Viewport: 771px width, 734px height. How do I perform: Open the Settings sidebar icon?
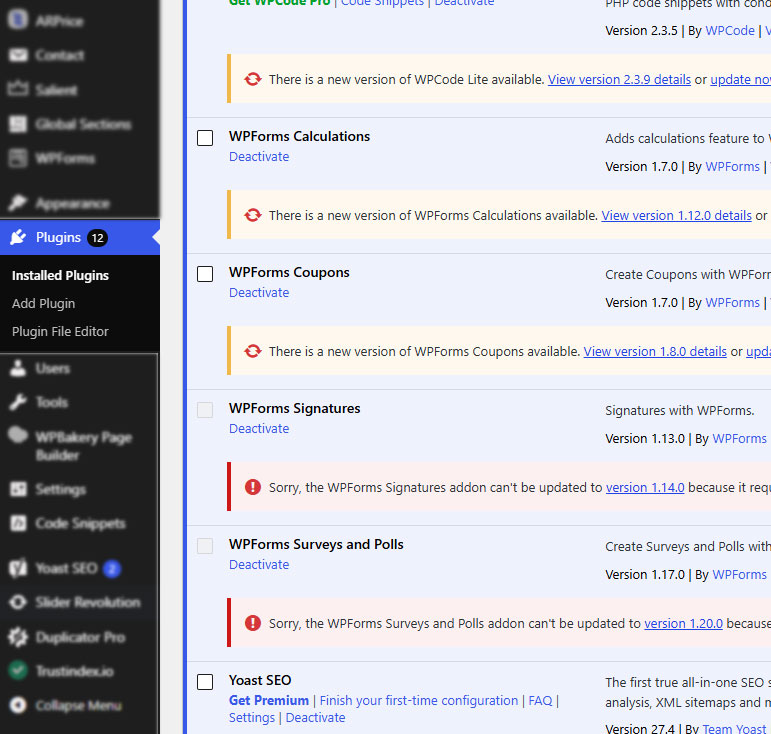(18, 489)
